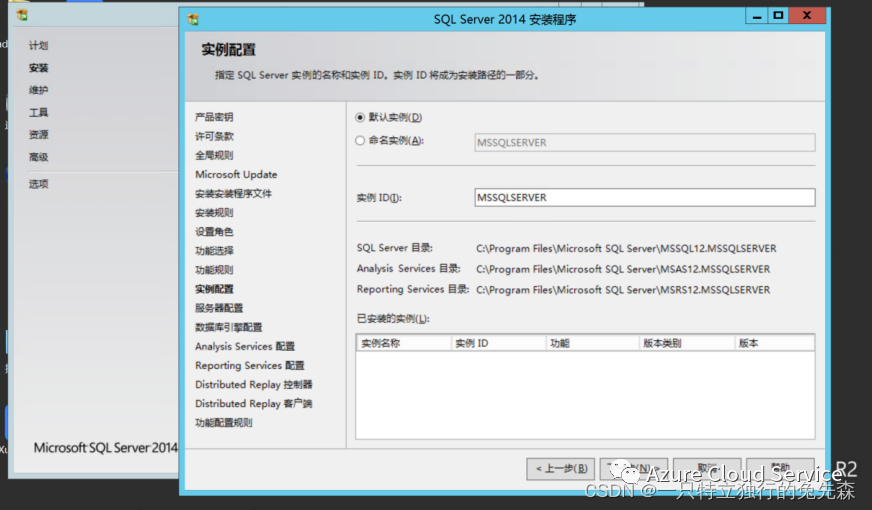The width and height of the screenshot is (872, 510).
Task: Select the 安装规则 step
Action: 214,212
